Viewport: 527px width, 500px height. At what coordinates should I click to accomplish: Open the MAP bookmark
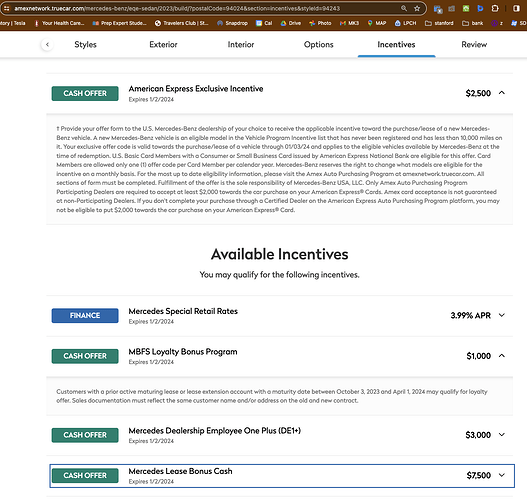pos(377,23)
